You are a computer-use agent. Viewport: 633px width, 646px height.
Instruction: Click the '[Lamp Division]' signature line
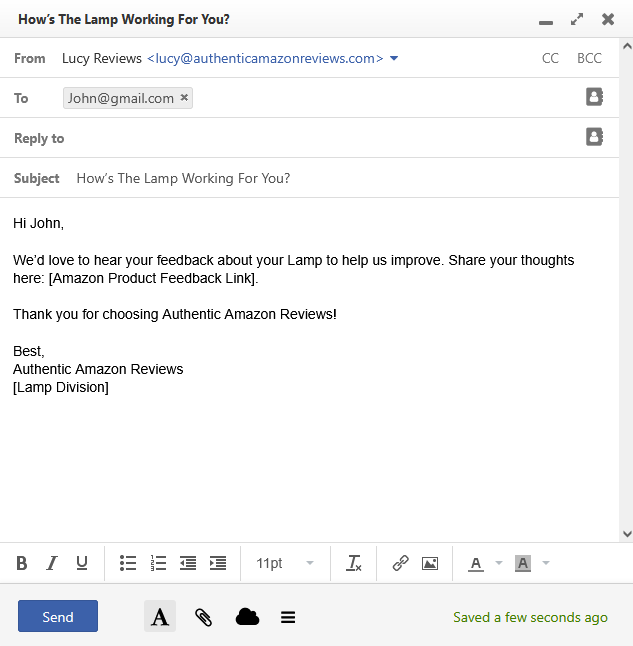pyautogui.click(x=61, y=387)
